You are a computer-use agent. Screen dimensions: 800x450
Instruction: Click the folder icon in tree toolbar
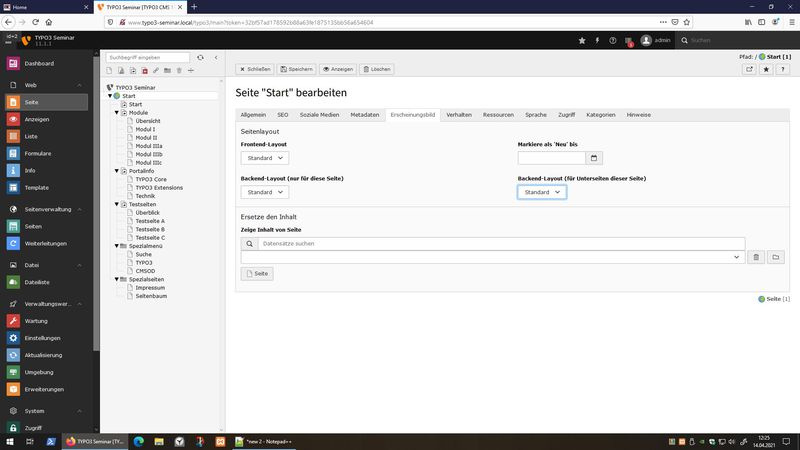[x=167, y=70]
